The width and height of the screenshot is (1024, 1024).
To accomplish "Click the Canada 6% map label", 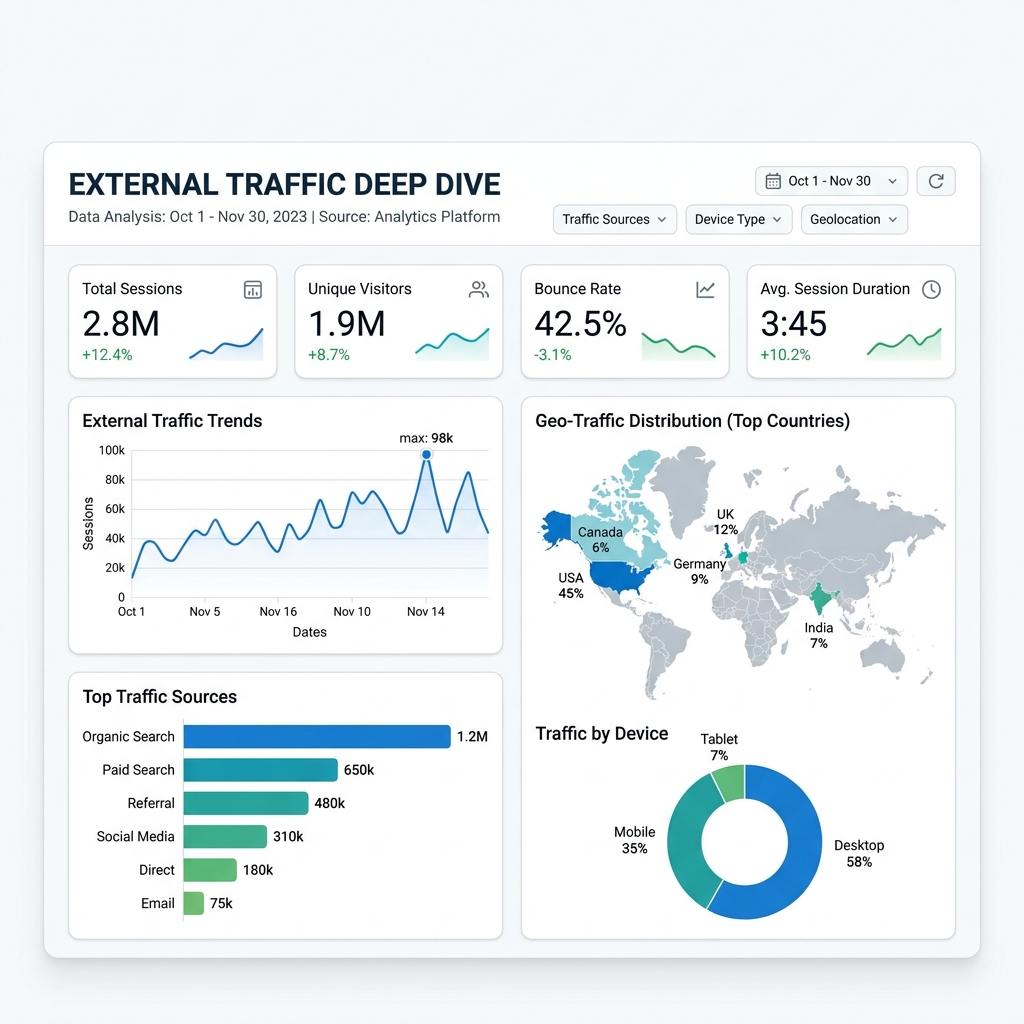I will (600, 540).
